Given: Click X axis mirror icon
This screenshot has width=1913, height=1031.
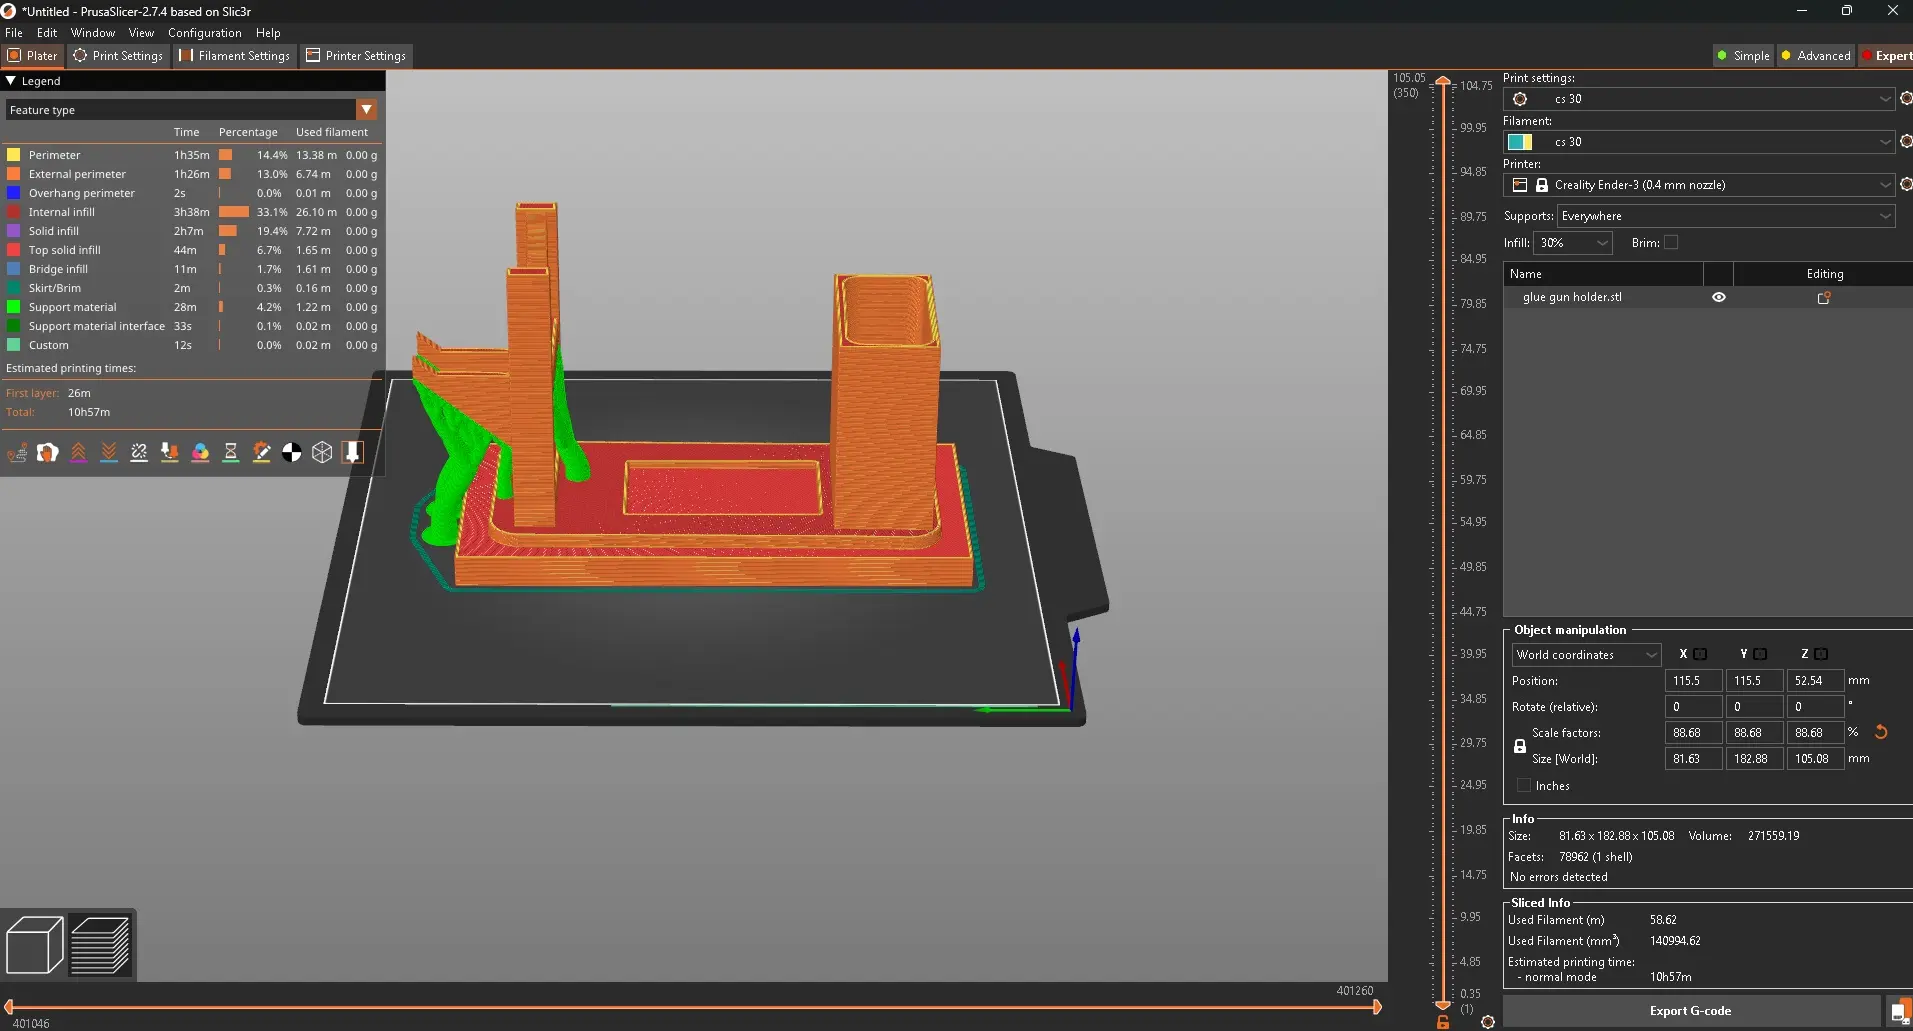Looking at the screenshot, I should [1700, 654].
